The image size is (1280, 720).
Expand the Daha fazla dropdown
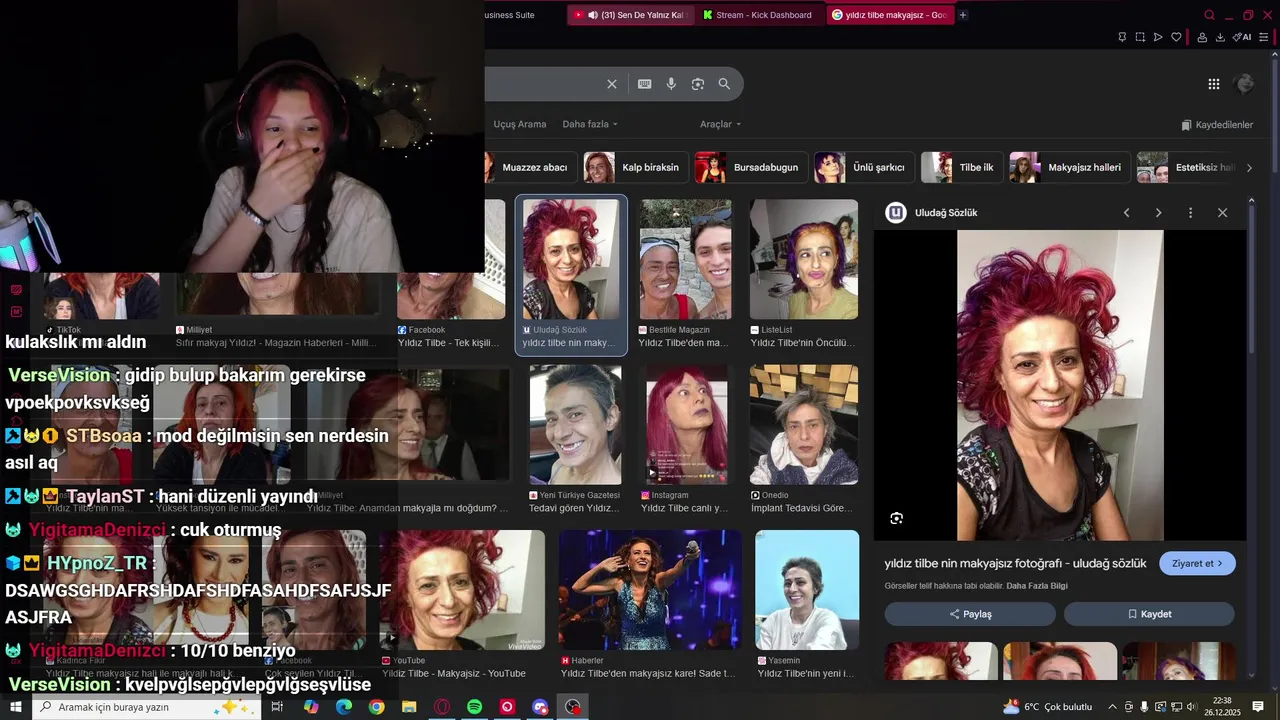pyautogui.click(x=590, y=124)
